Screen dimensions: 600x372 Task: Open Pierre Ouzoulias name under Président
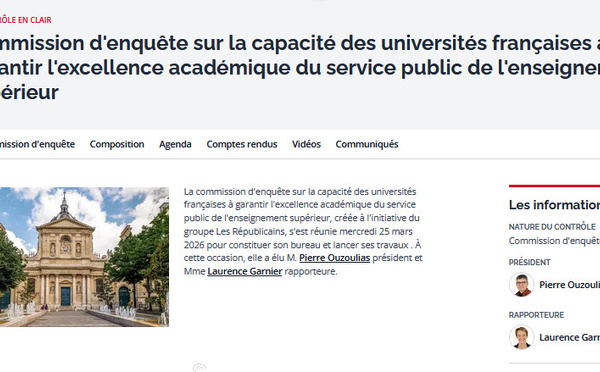[x=569, y=285]
